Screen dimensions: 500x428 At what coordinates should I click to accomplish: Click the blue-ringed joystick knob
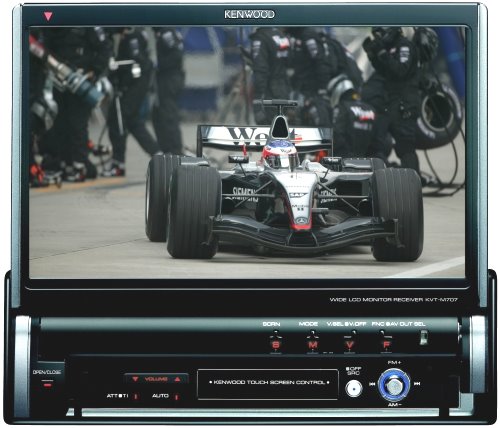(x=394, y=385)
